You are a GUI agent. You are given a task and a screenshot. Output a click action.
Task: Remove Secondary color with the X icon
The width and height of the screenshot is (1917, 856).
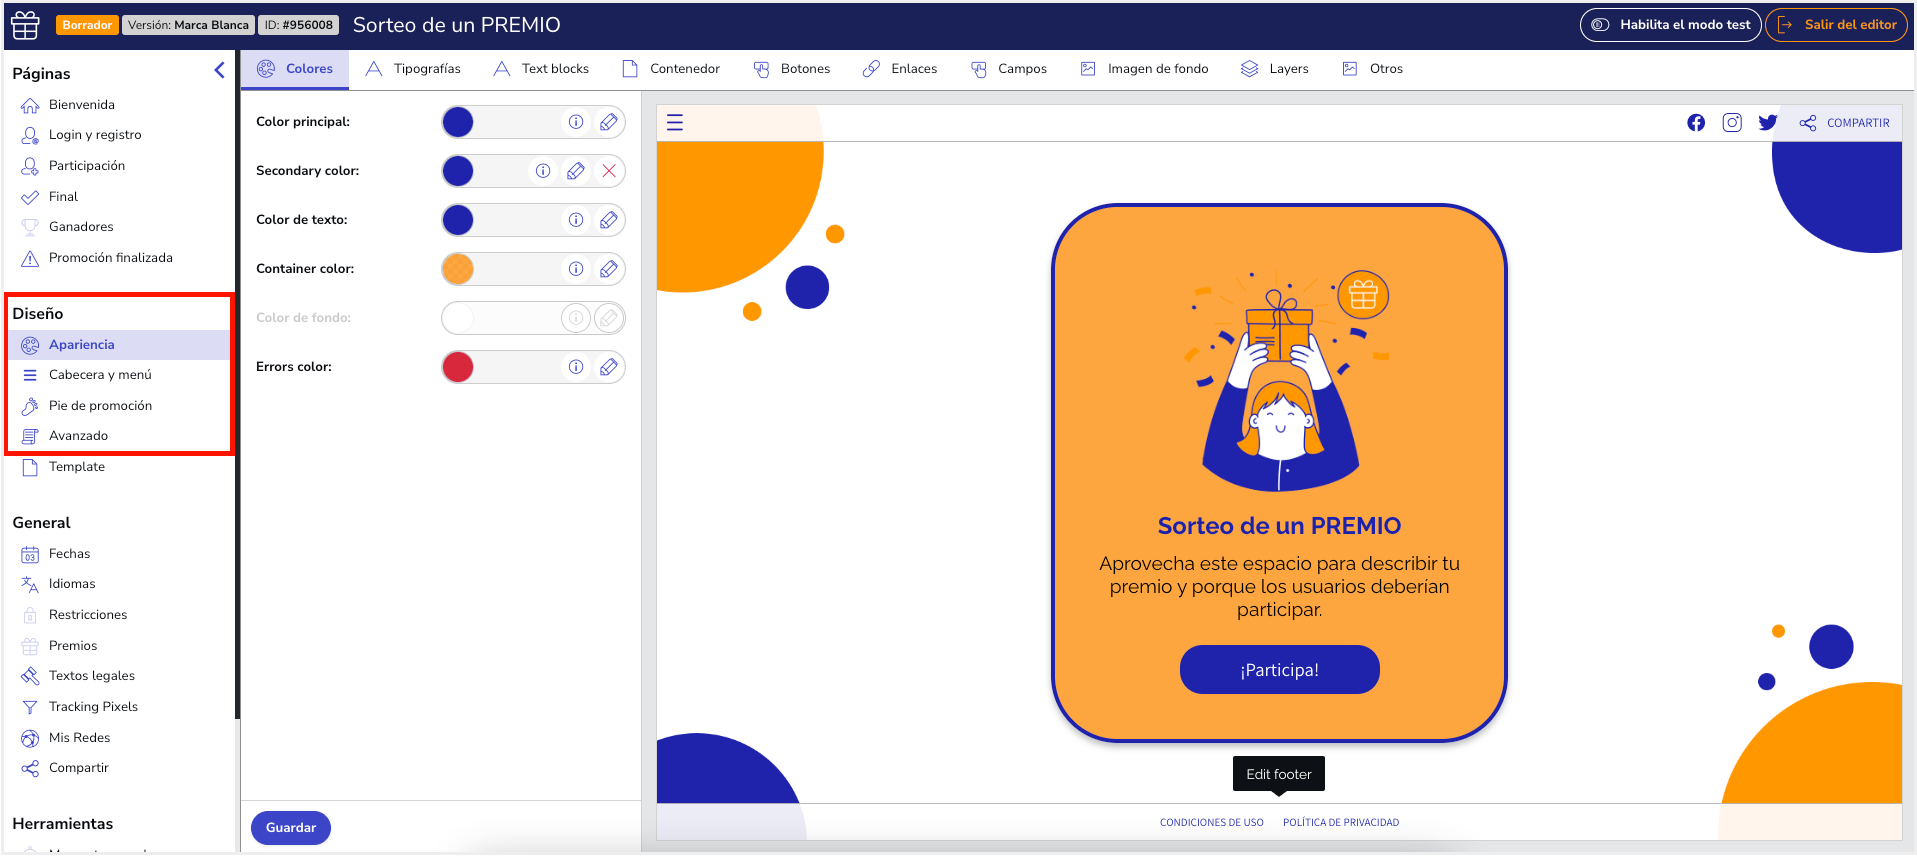click(609, 171)
